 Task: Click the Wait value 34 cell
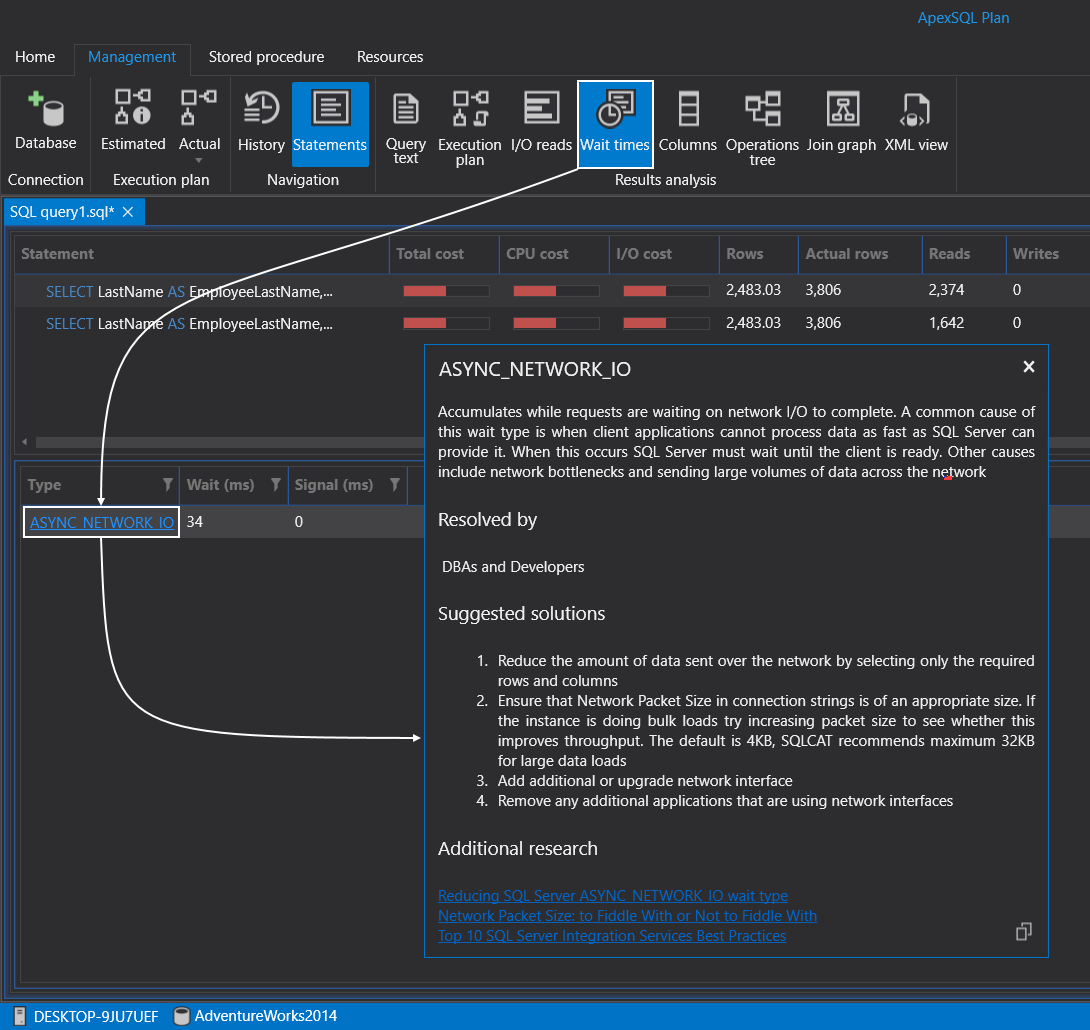tap(234, 522)
